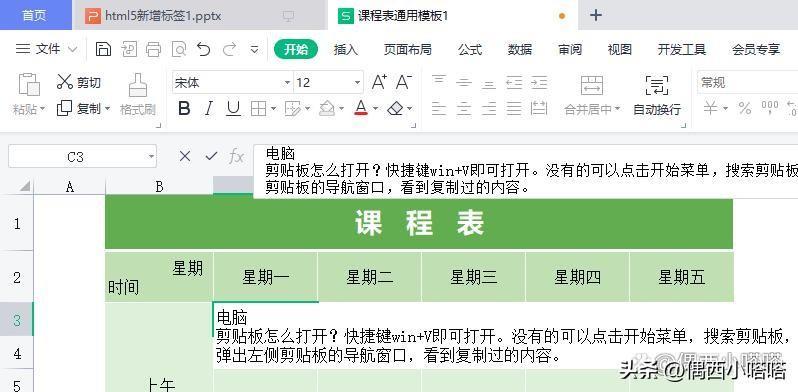The height and width of the screenshot is (392, 798).
Task: Open the 开发工具 (Developer Tools) tab
Action: coord(681,49)
